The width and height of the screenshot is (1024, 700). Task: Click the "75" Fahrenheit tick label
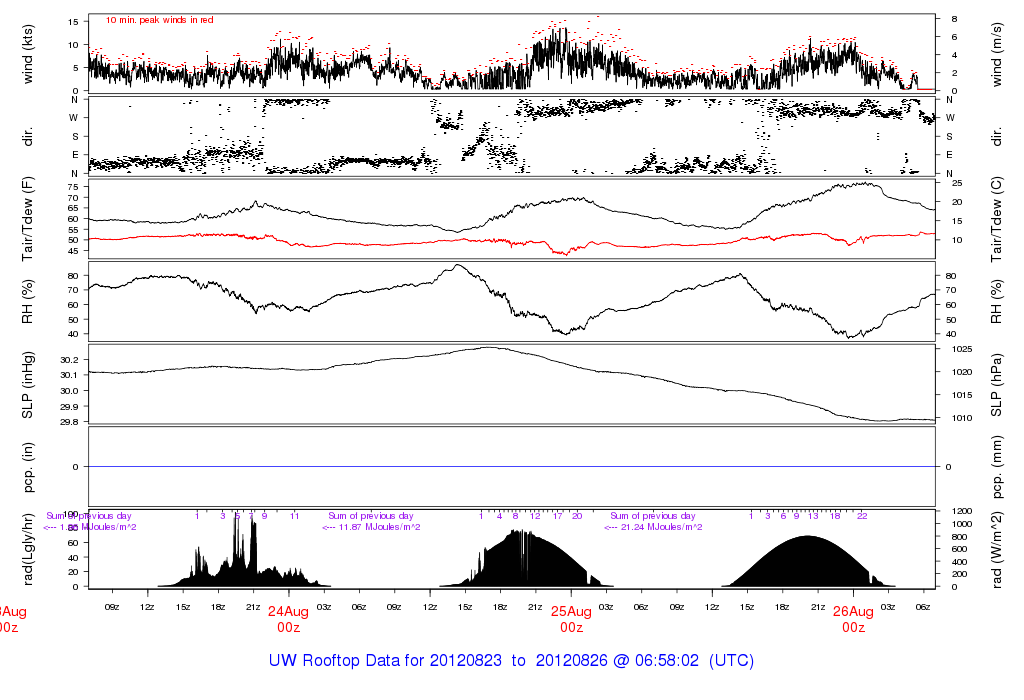[72, 187]
